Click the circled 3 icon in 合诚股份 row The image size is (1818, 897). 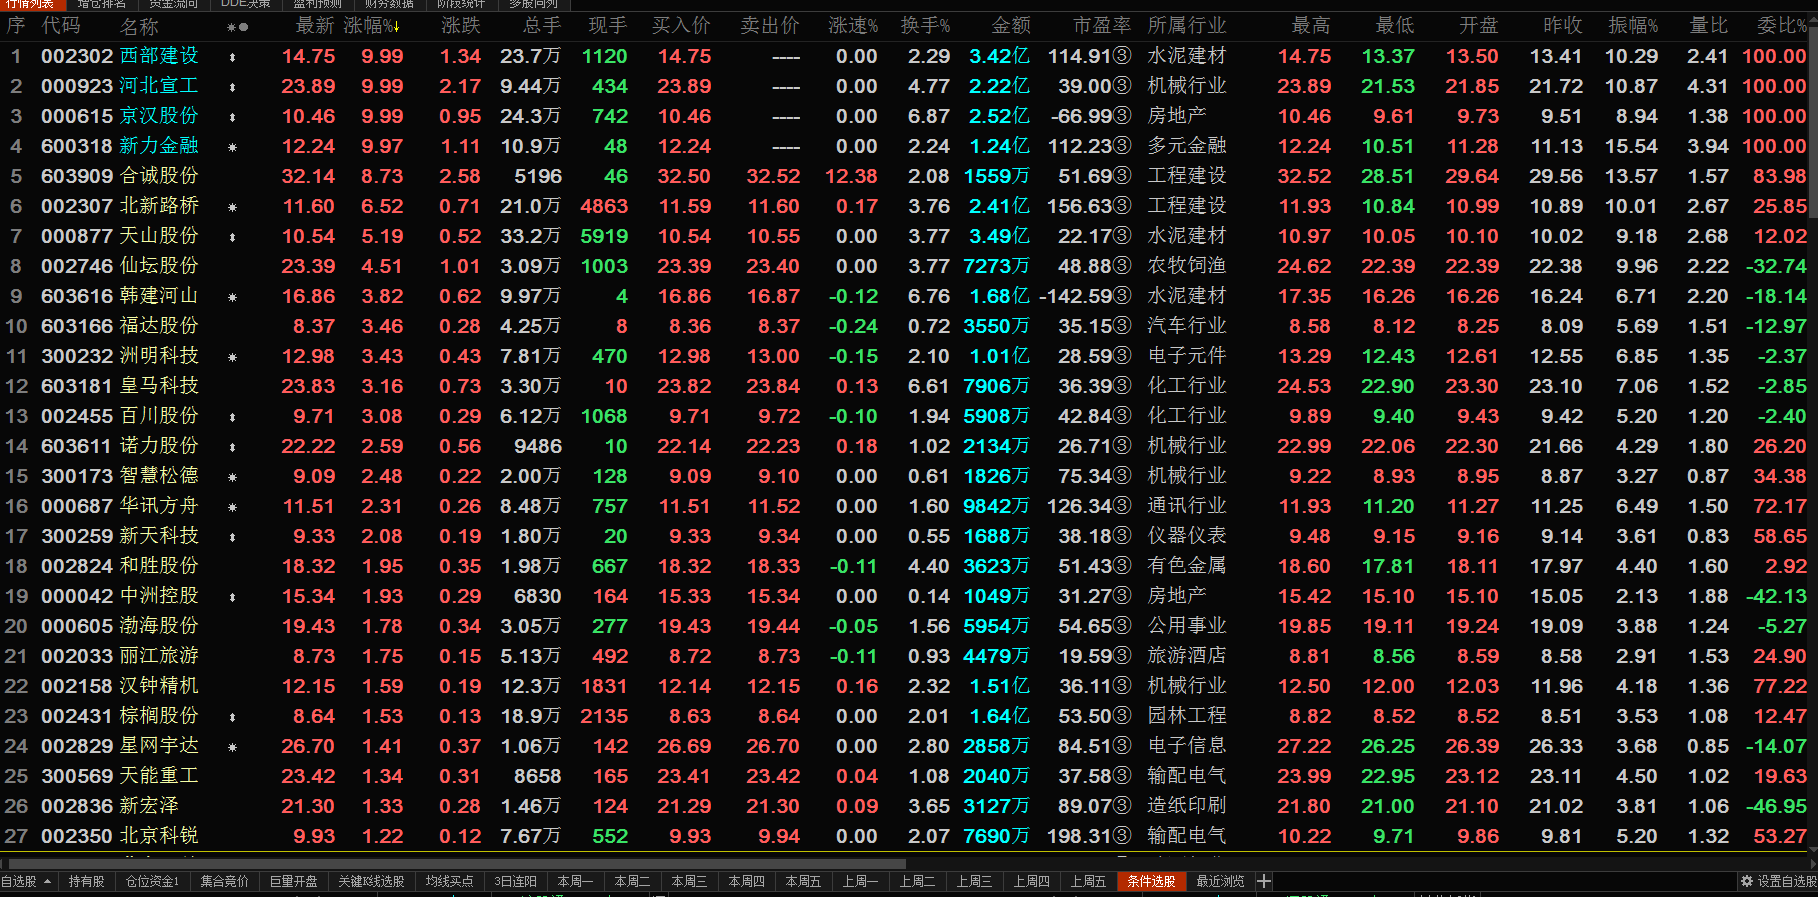[x=1122, y=177]
